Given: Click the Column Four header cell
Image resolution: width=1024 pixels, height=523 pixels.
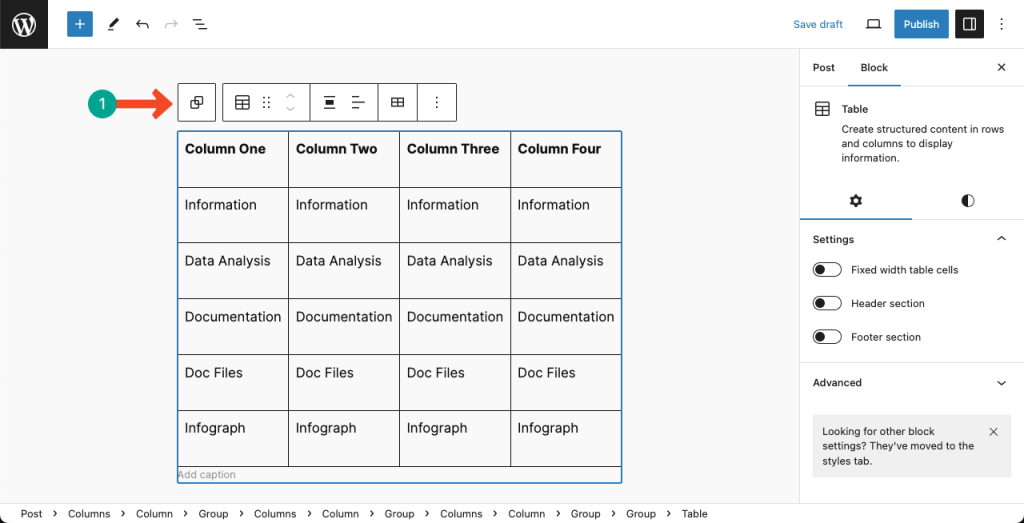Looking at the screenshot, I should point(566,159).
